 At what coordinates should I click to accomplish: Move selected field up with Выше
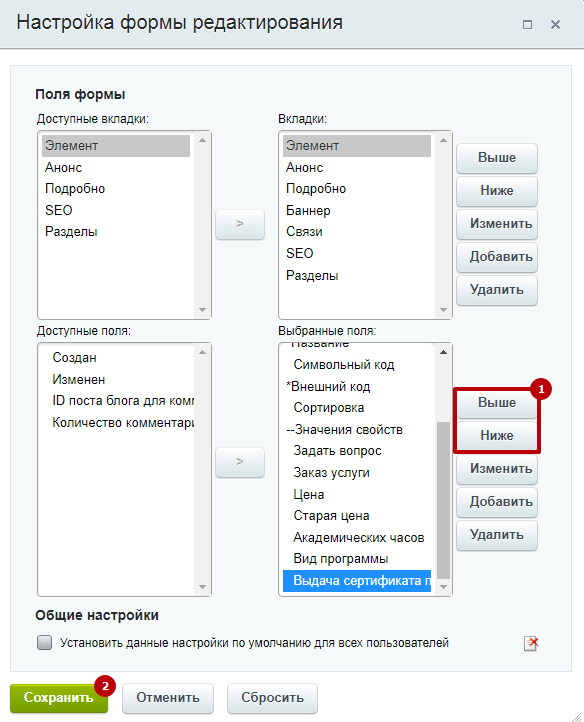click(497, 402)
